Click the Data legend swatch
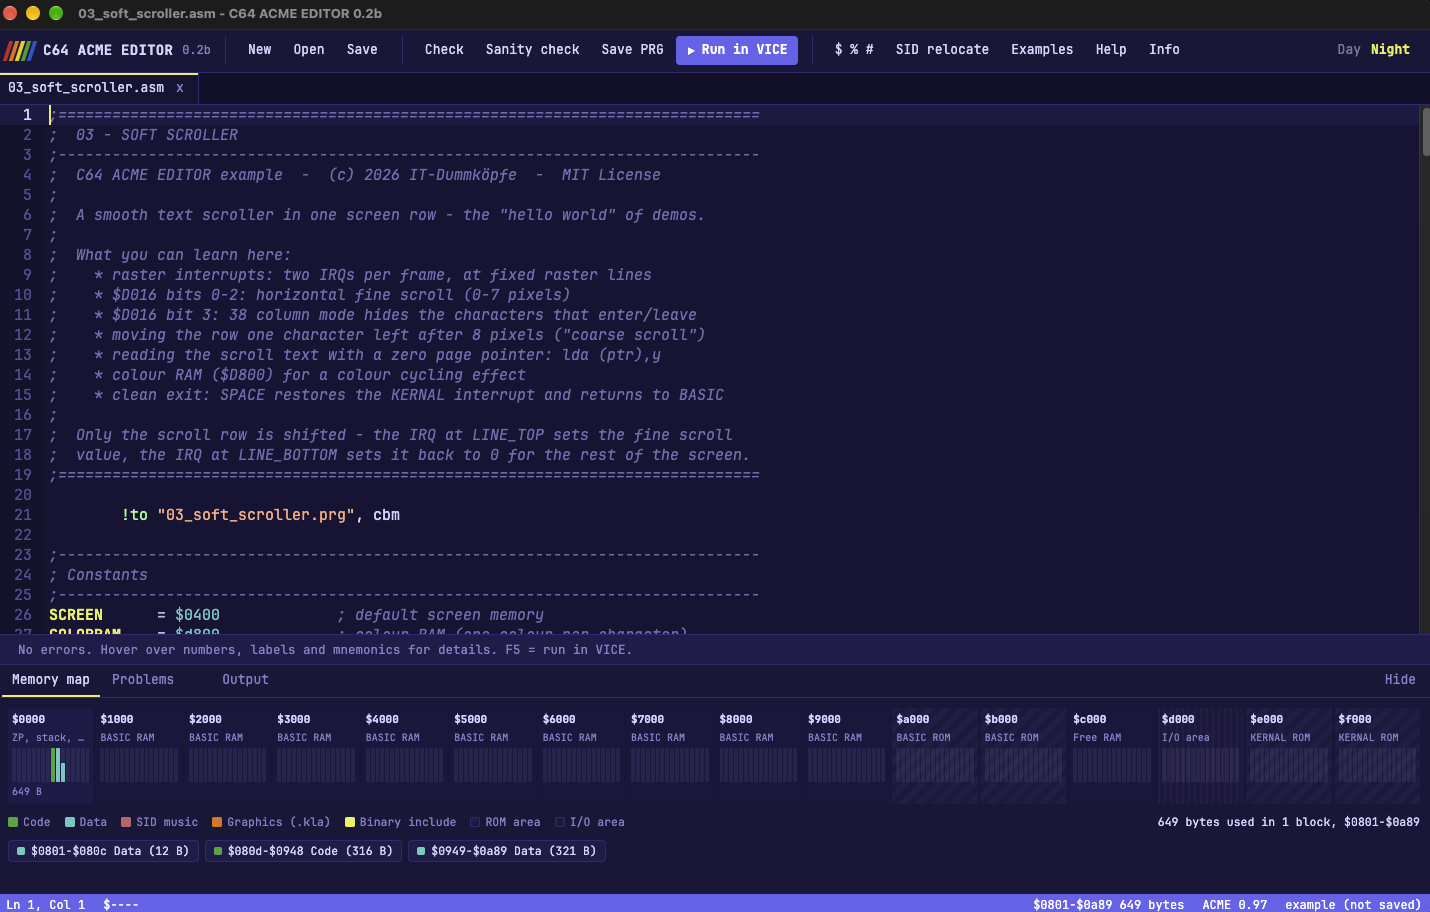 pyautogui.click(x=70, y=823)
